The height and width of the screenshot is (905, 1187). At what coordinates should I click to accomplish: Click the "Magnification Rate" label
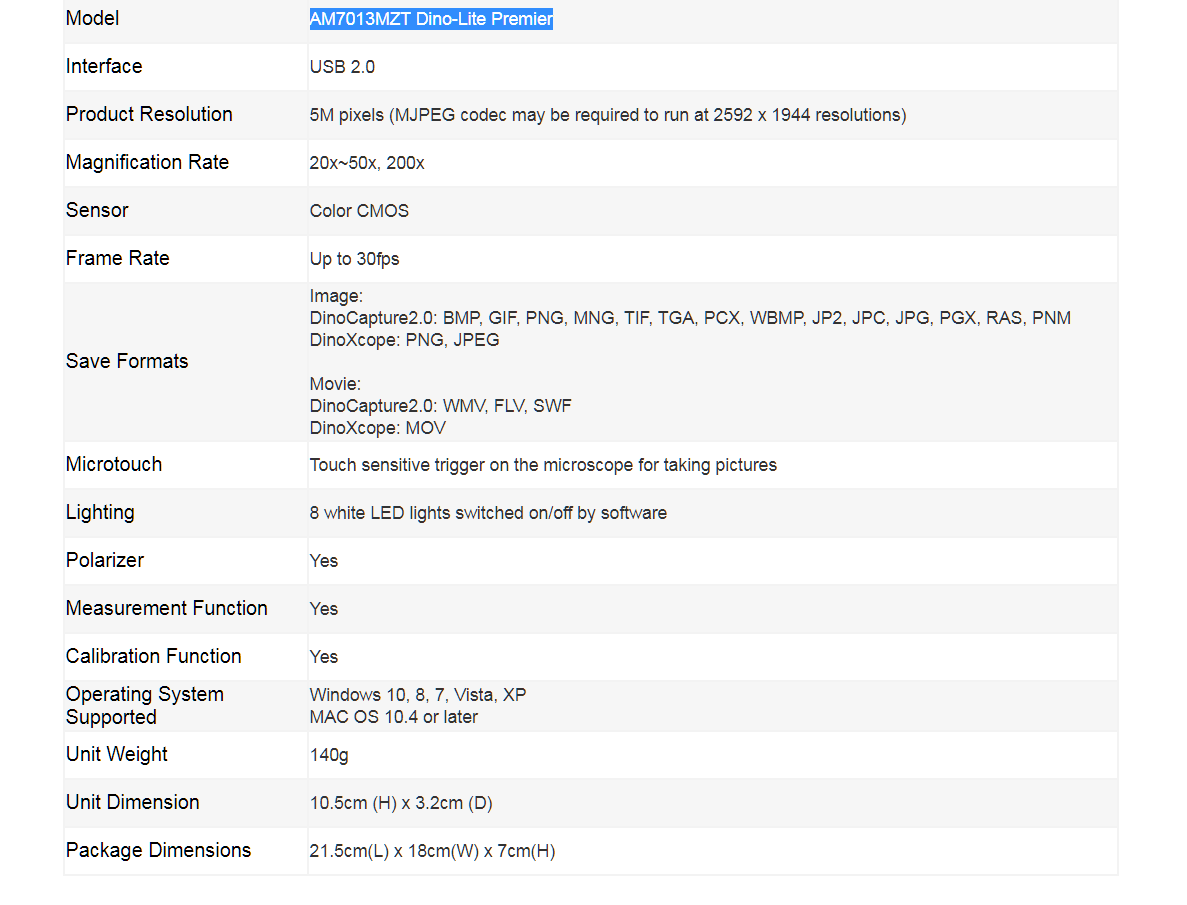tap(148, 162)
